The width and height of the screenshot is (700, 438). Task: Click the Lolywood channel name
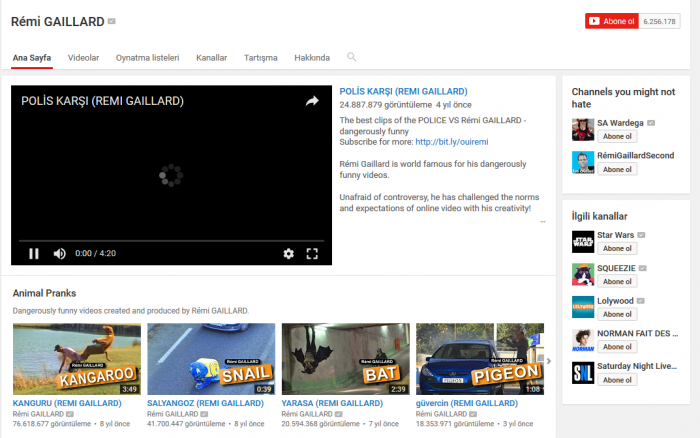615,301
